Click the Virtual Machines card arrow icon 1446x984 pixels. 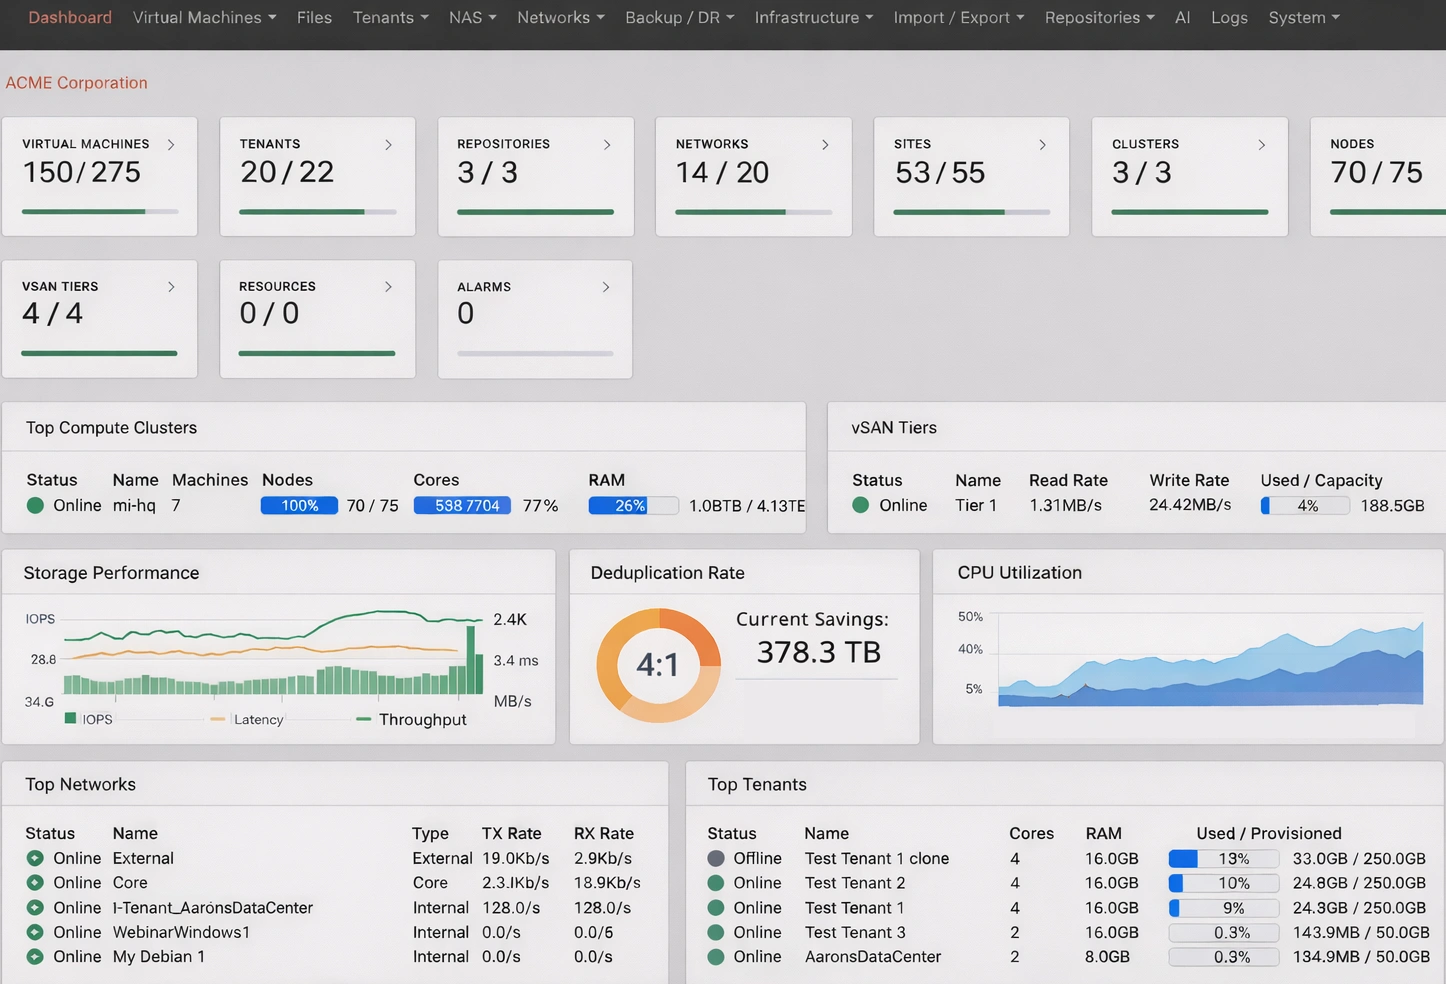pos(171,145)
